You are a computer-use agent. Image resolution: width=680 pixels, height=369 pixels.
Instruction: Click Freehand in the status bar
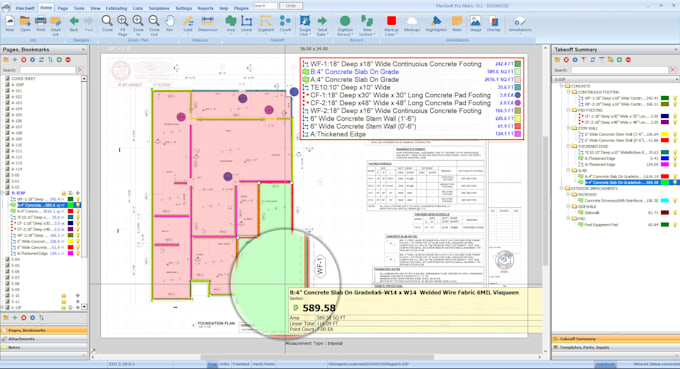241,364
